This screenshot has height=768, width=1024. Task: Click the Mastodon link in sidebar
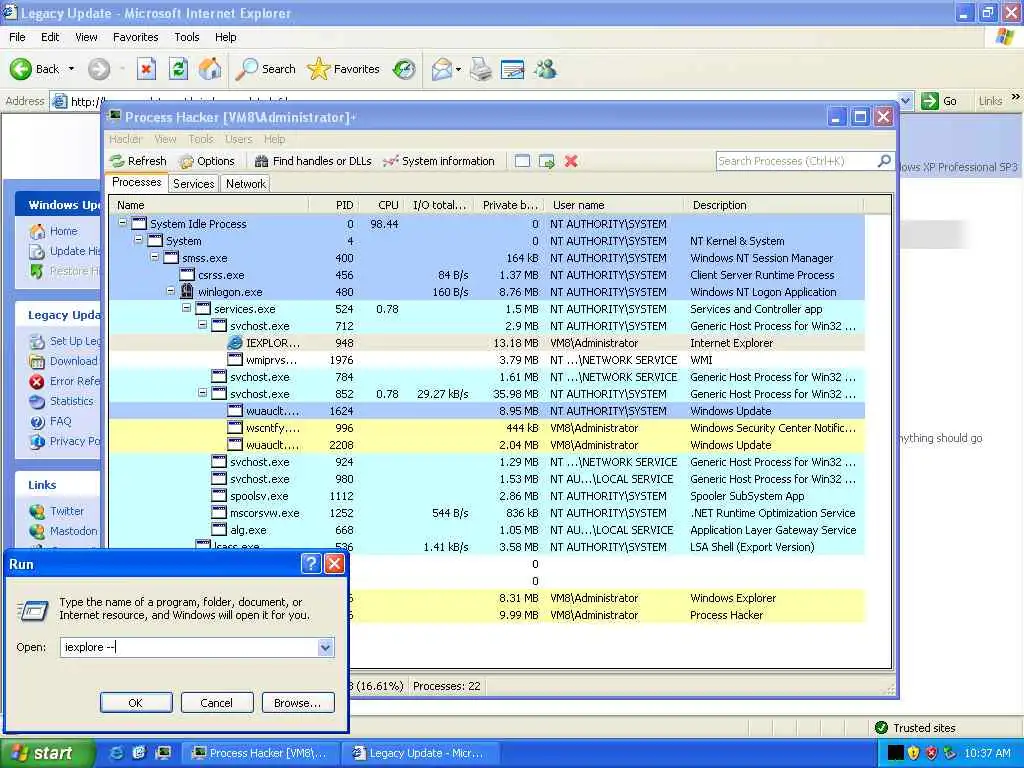73,531
